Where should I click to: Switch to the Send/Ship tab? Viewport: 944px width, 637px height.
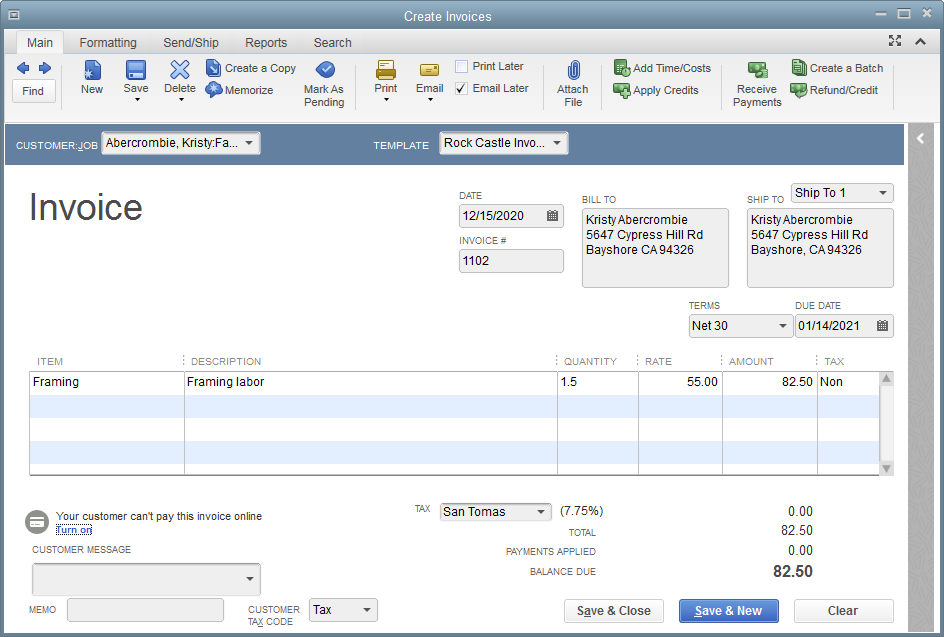(x=191, y=43)
